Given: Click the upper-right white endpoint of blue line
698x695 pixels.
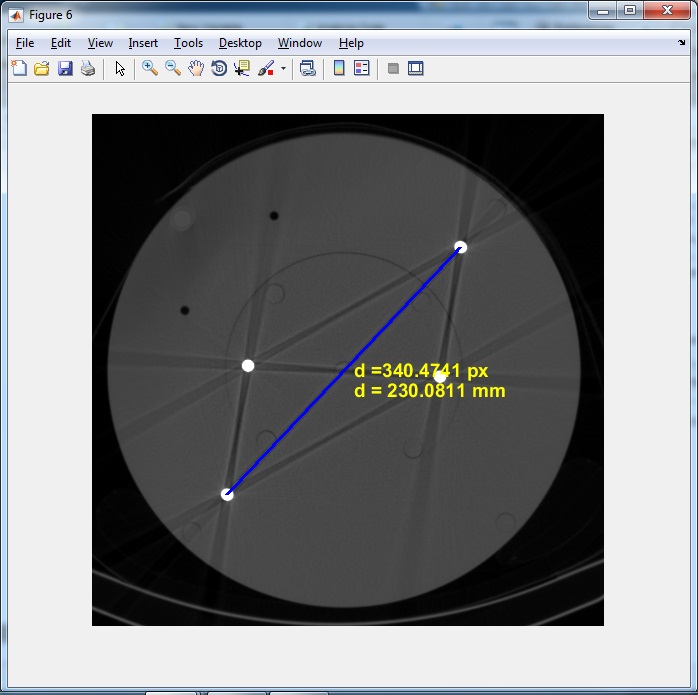Looking at the screenshot, I should pos(461,247).
